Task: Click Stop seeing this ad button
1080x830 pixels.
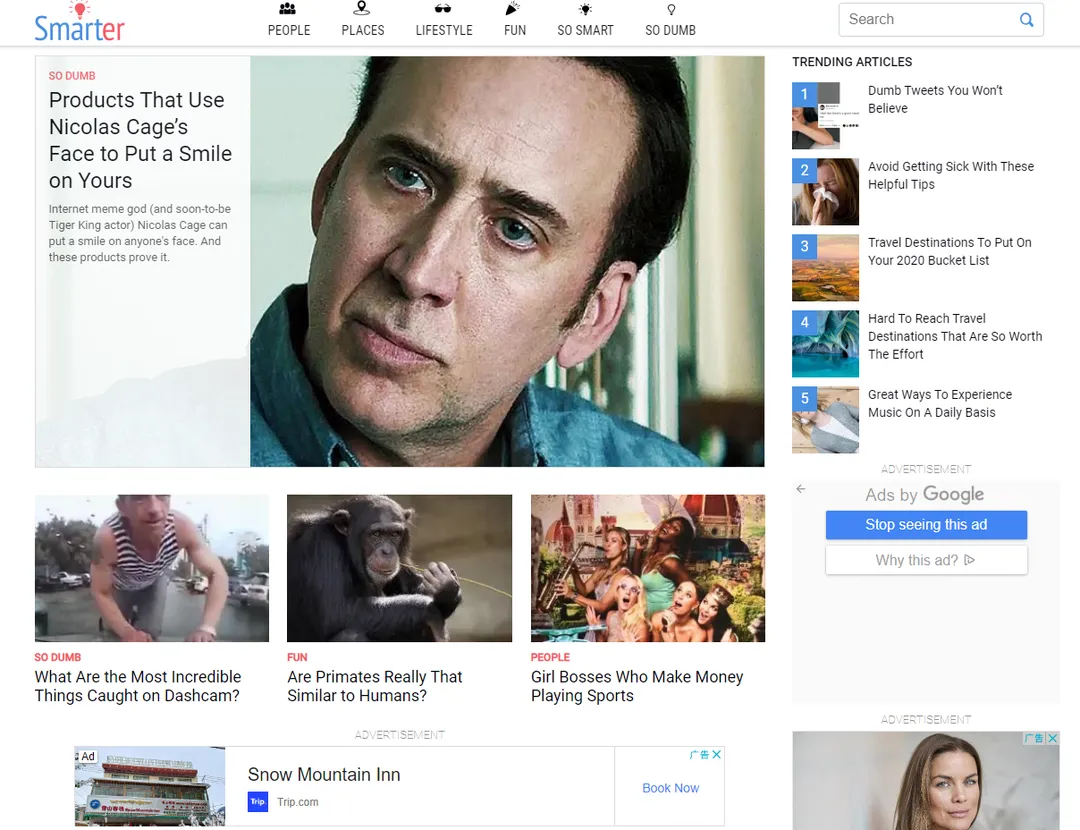Action: point(926,525)
